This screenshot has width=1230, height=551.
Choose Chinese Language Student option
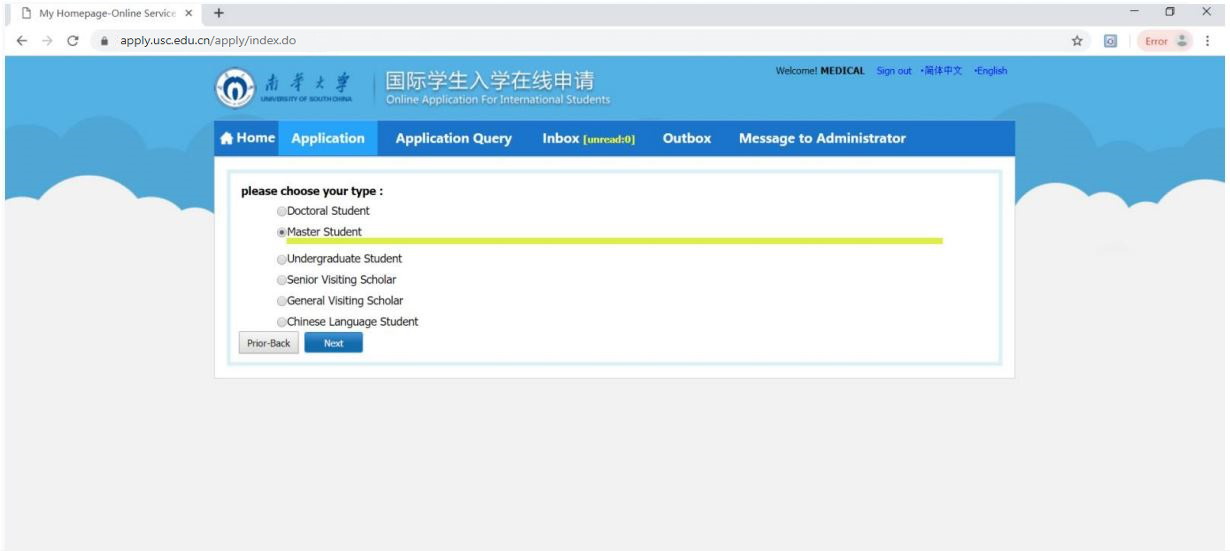point(281,322)
